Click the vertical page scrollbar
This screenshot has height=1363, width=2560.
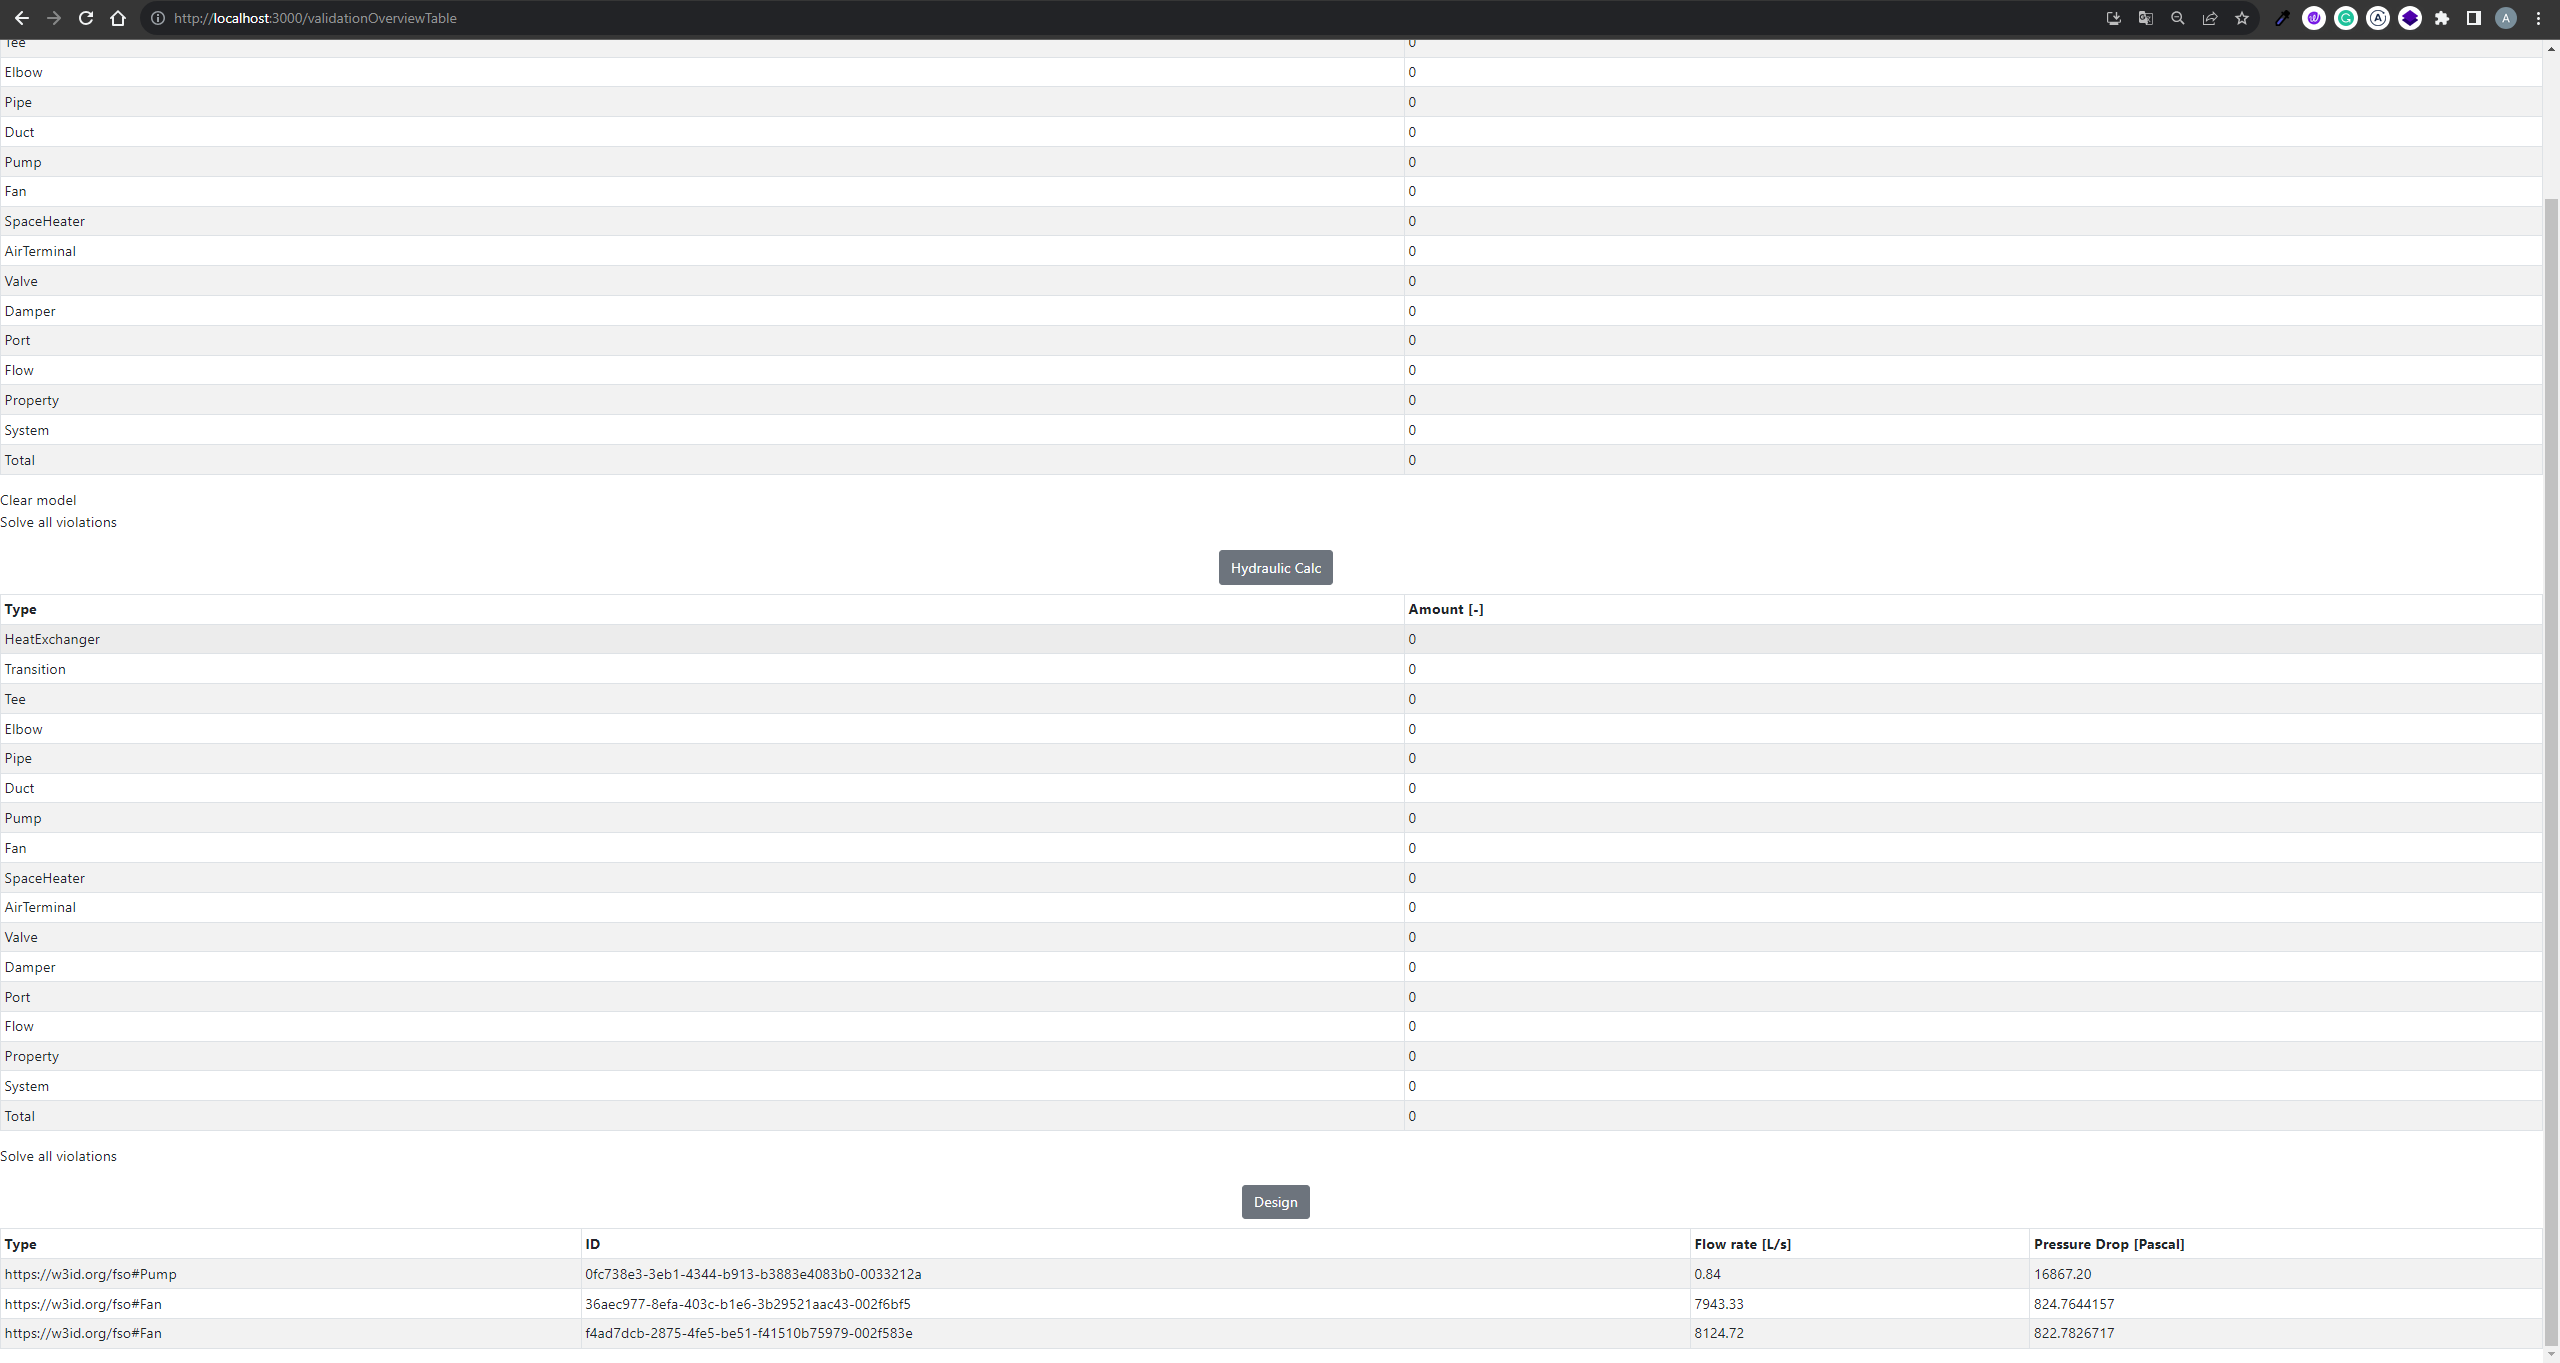(2551, 700)
